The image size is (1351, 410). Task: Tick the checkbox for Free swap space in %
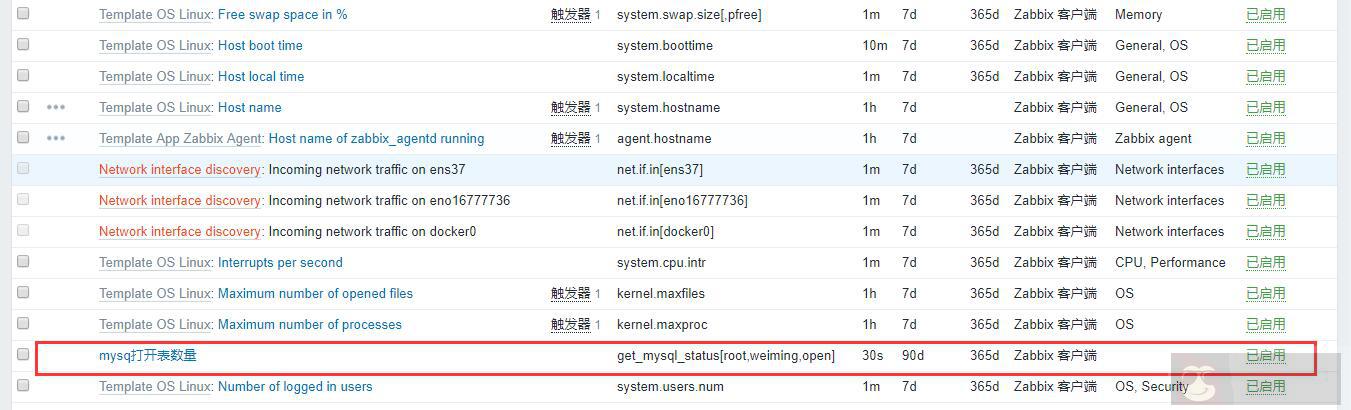[x=23, y=14]
